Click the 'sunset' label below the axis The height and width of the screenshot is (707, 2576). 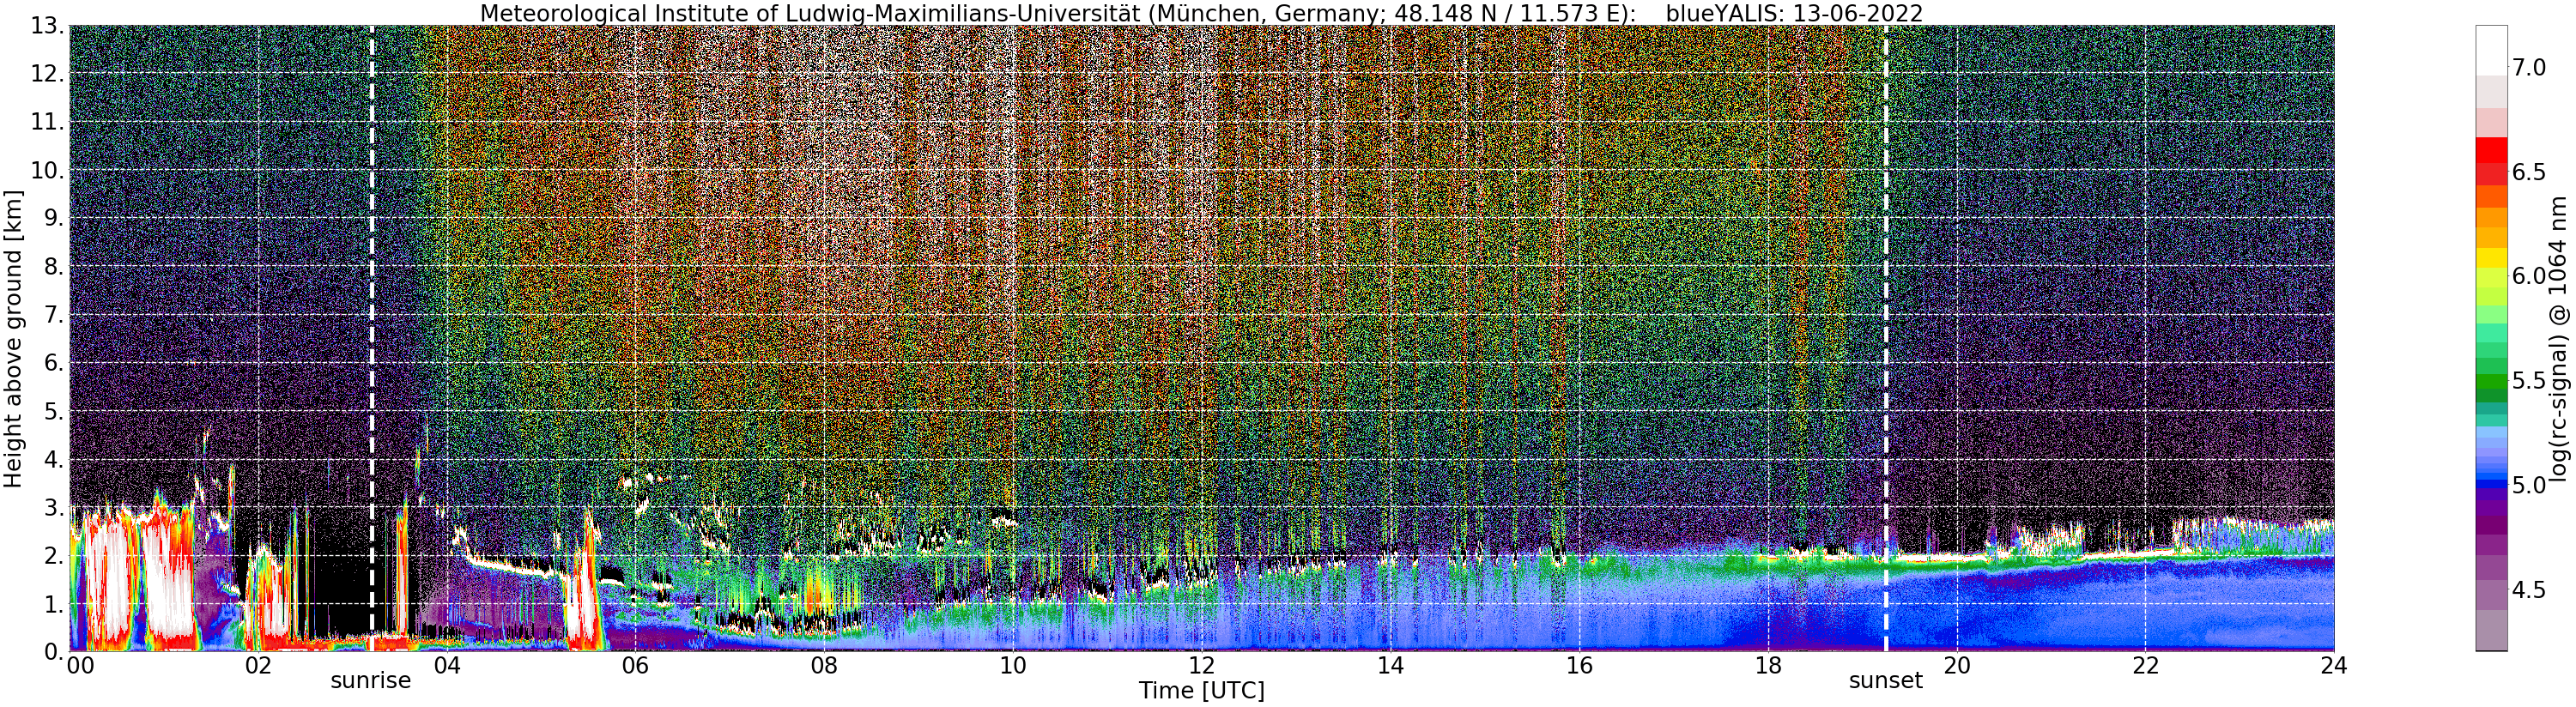tap(1885, 681)
